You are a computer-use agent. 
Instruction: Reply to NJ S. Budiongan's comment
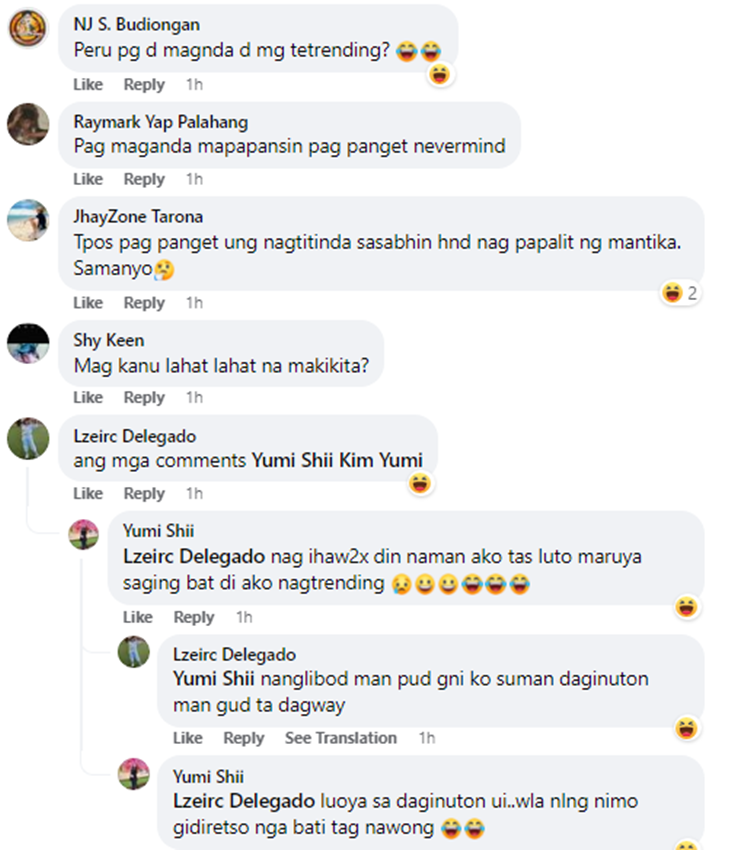point(144,85)
